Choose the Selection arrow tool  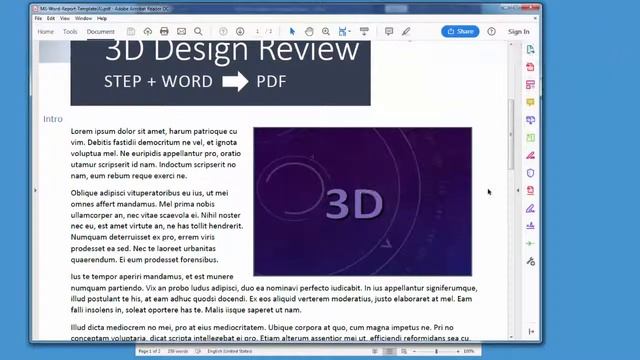coord(292,31)
